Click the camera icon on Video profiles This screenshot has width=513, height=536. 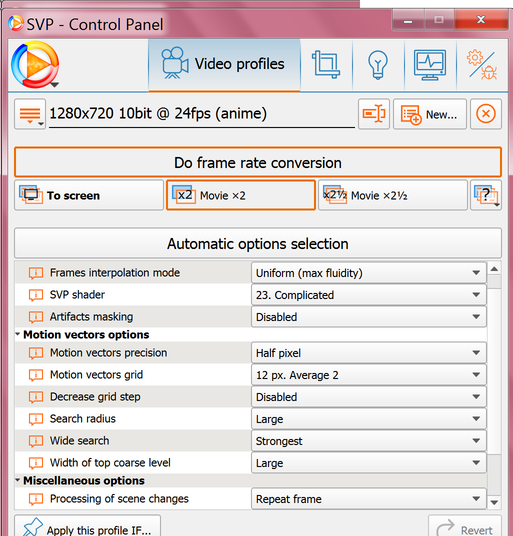(174, 63)
